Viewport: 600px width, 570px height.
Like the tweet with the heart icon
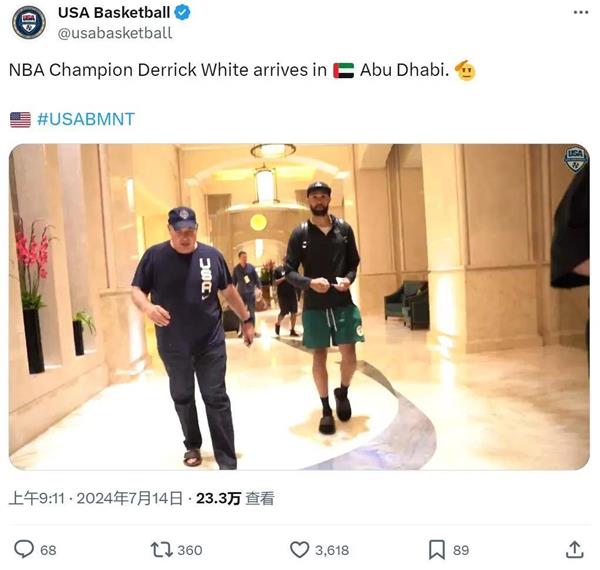click(299, 549)
